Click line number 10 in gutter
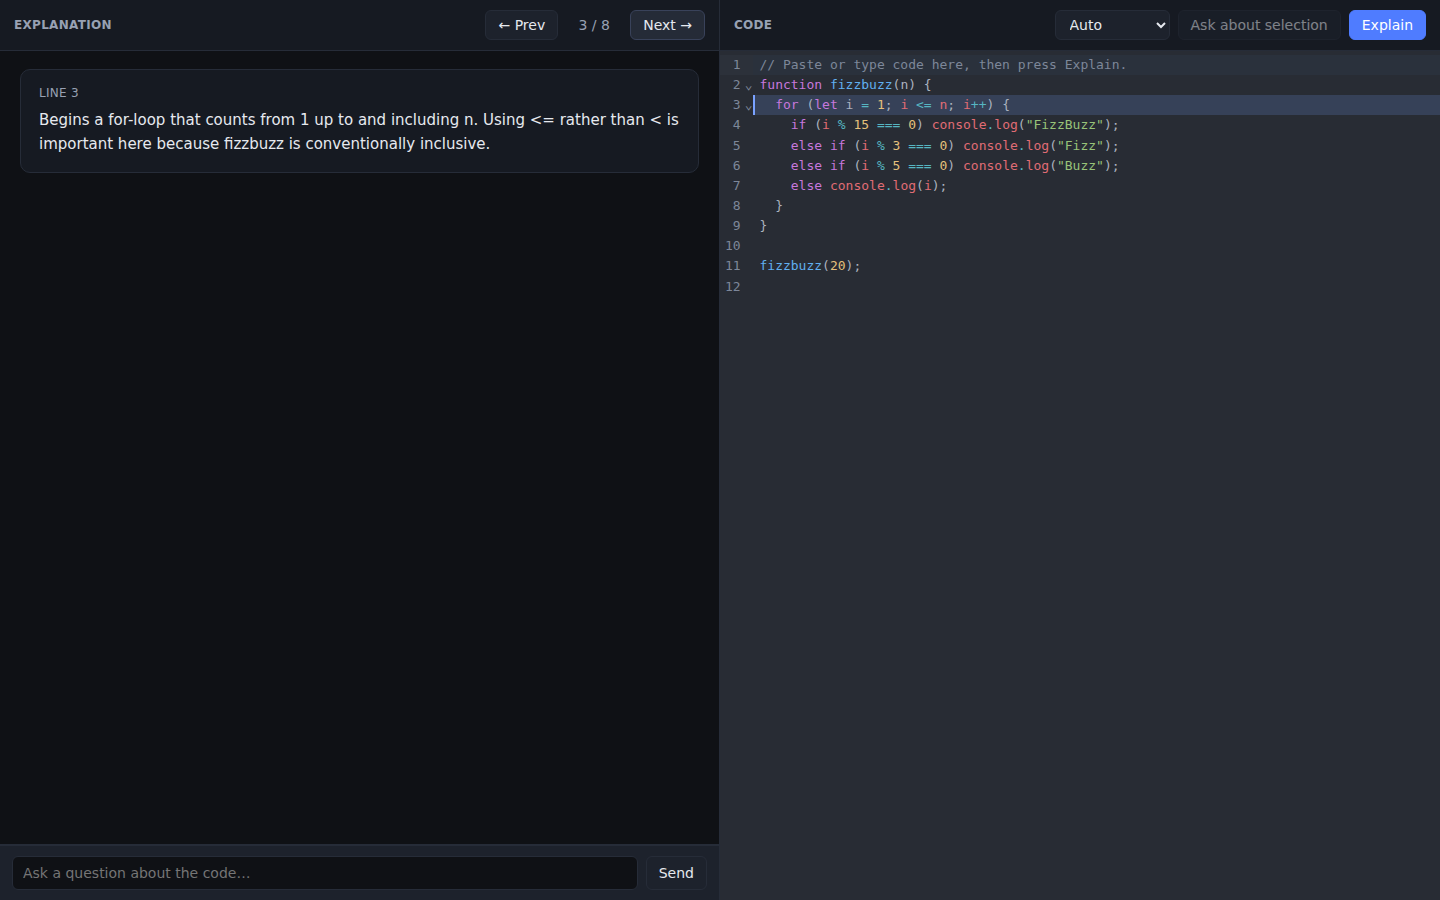This screenshot has height=900, width=1440. [x=733, y=246]
